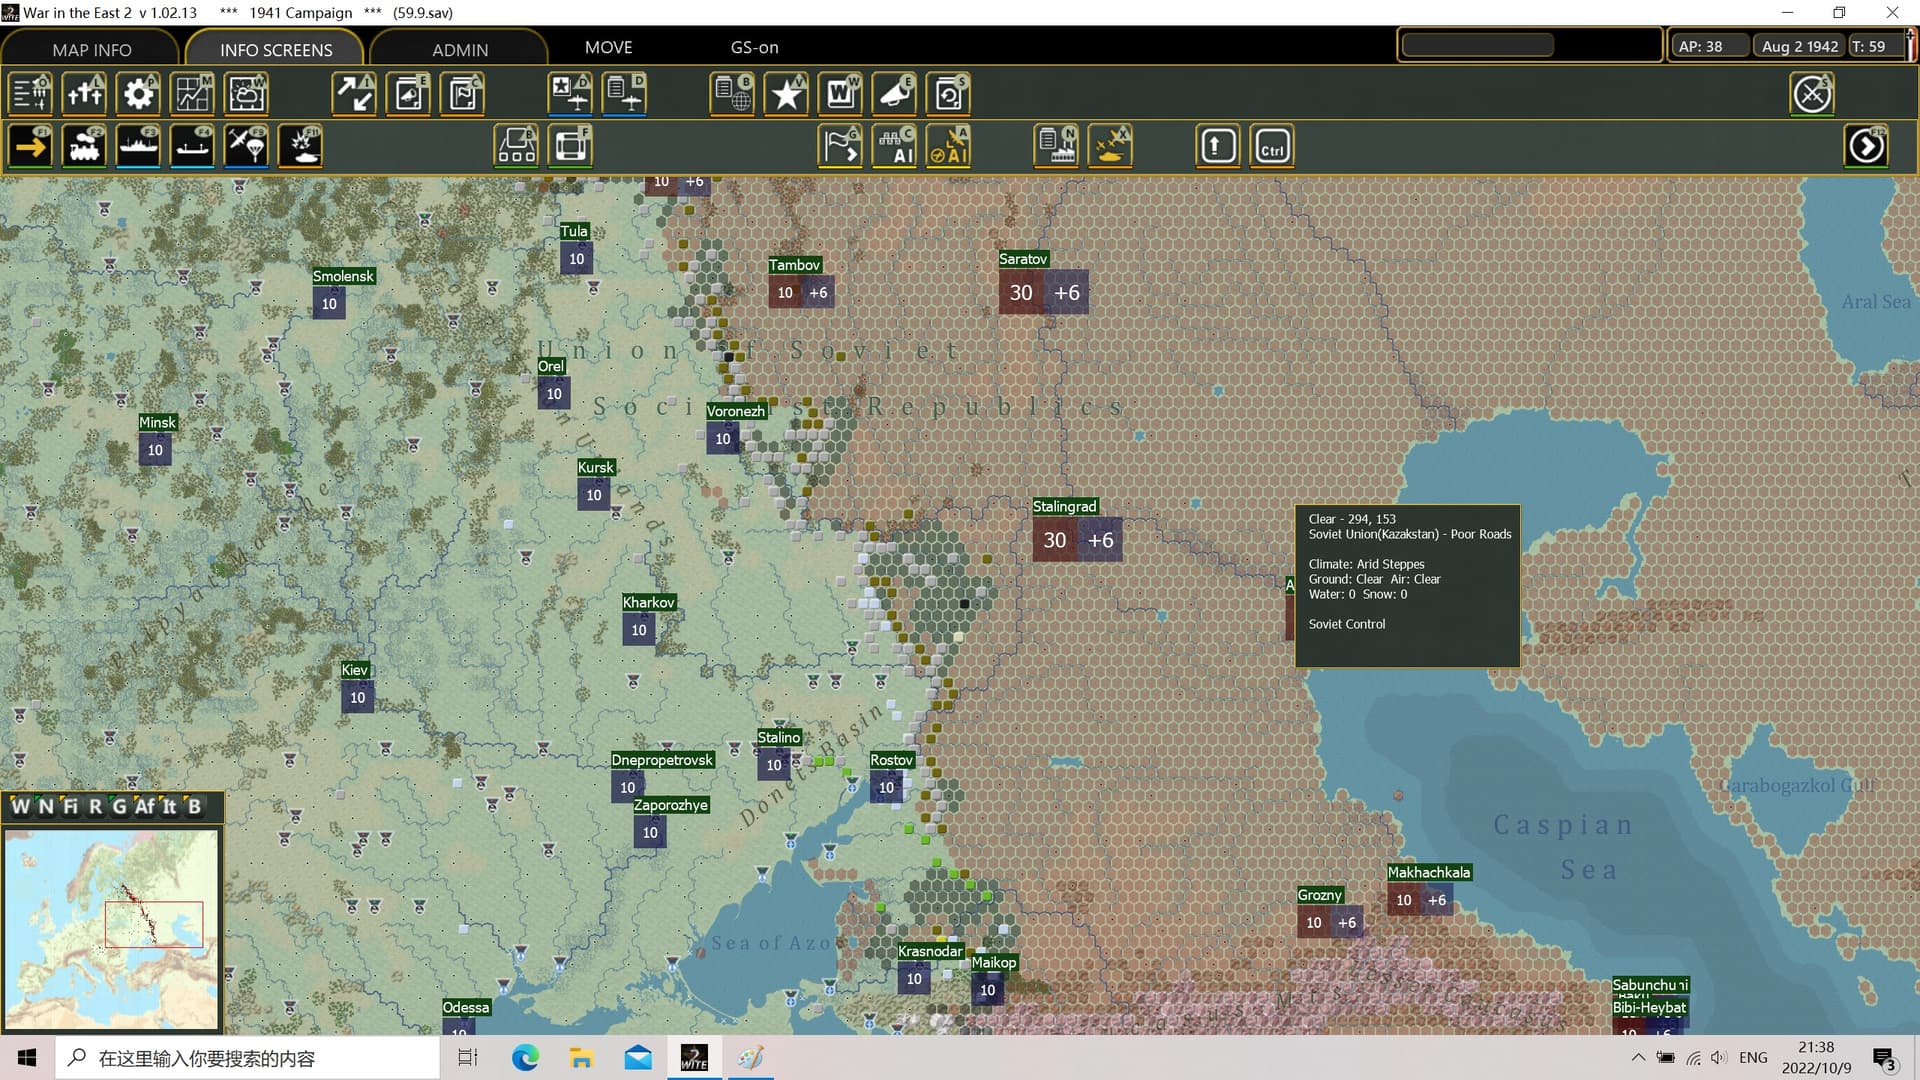Toggle the Fi minimap filter
1920x1080 pixels.
(70, 806)
